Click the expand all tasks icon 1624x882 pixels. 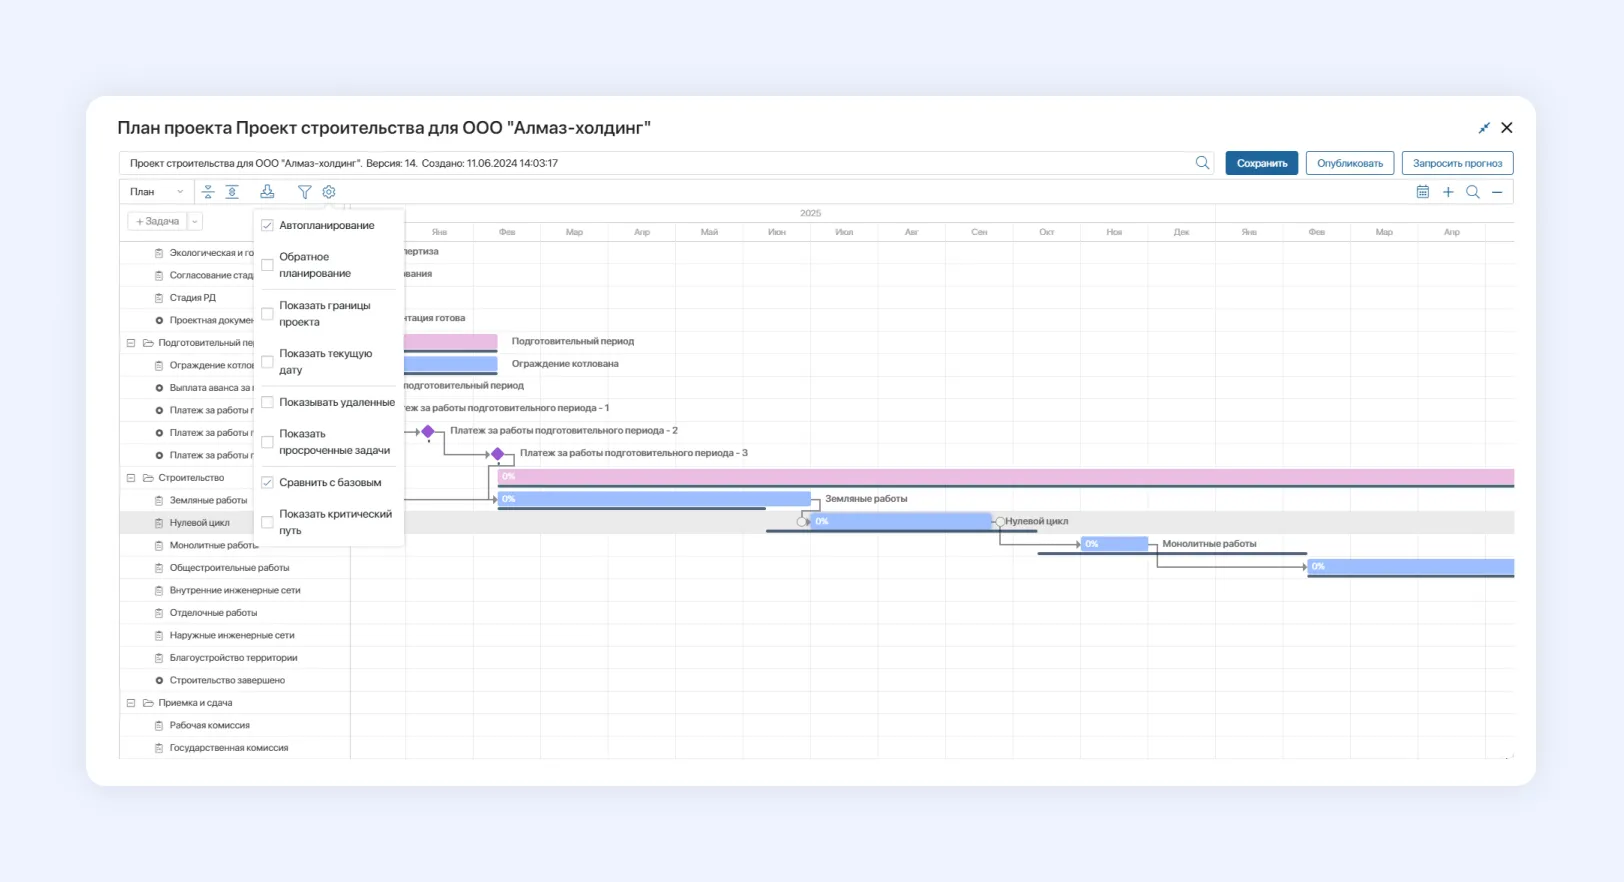[232, 192]
